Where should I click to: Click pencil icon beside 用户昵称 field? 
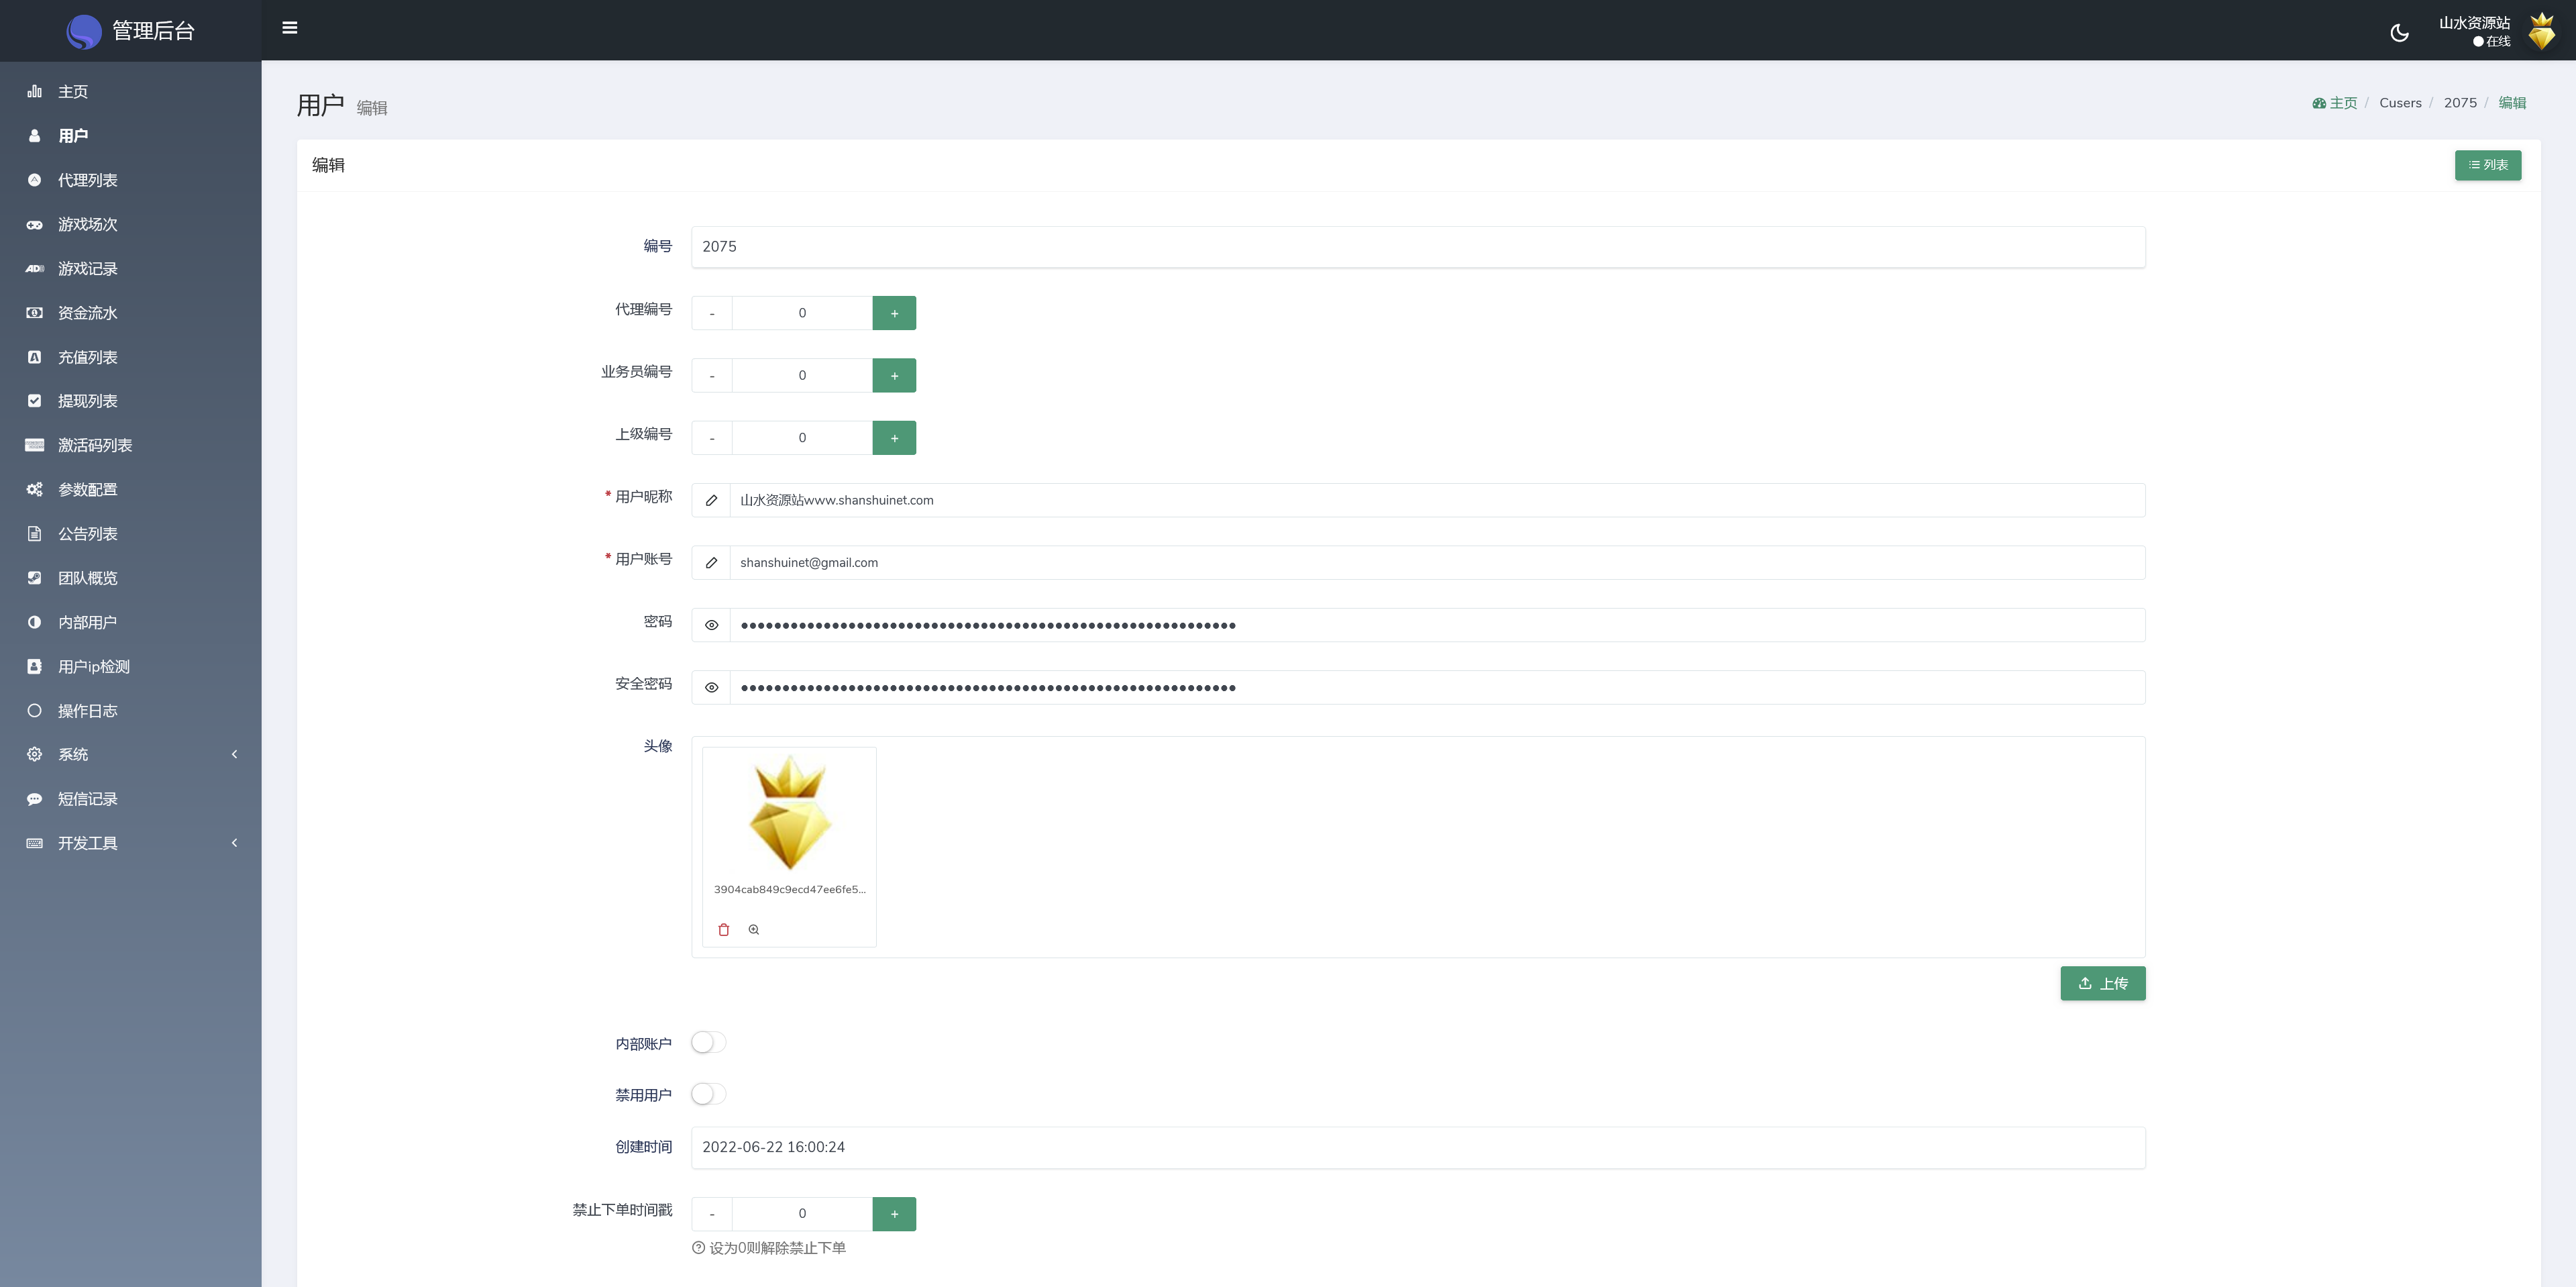(x=711, y=500)
